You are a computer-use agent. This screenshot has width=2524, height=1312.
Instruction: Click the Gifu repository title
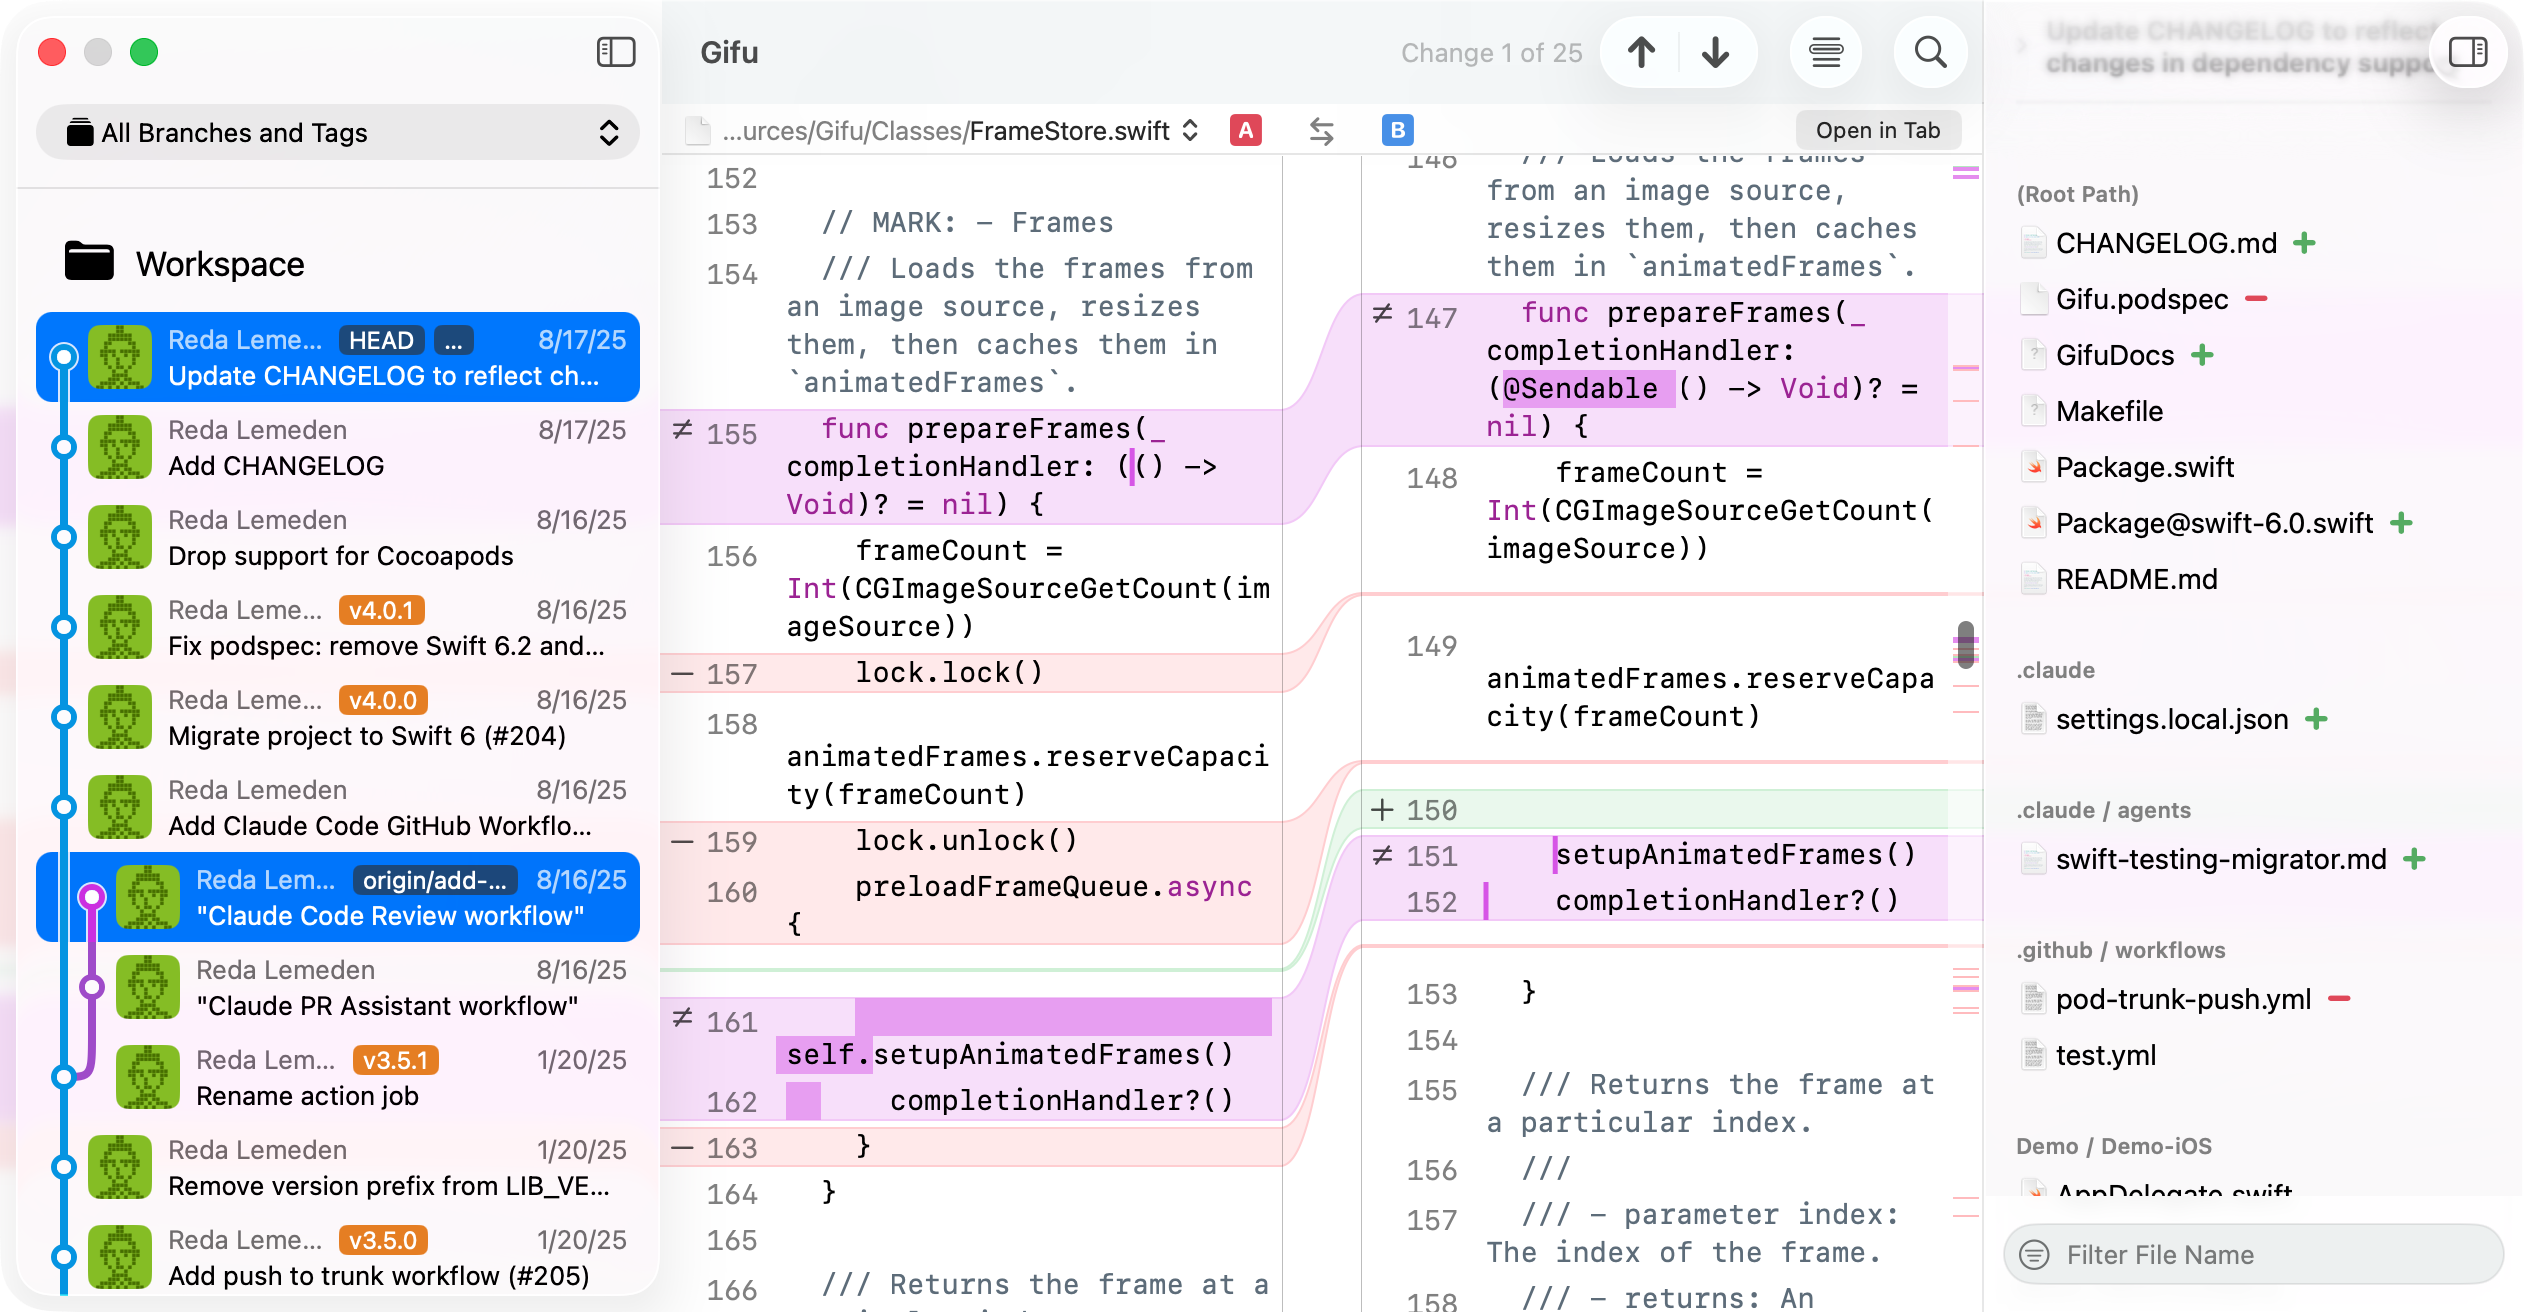[729, 52]
